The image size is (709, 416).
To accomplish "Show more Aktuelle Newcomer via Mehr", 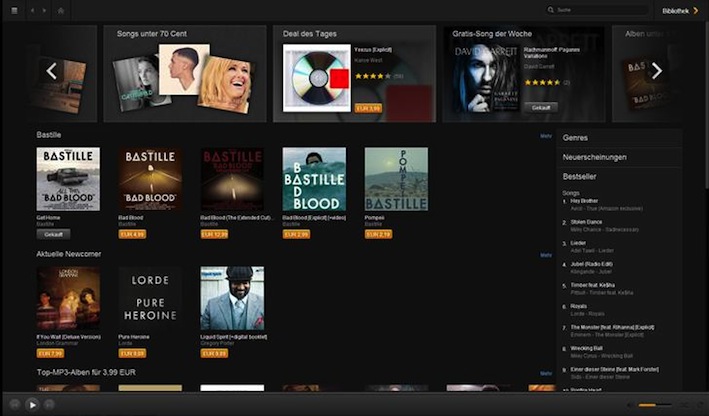I will pos(546,255).
